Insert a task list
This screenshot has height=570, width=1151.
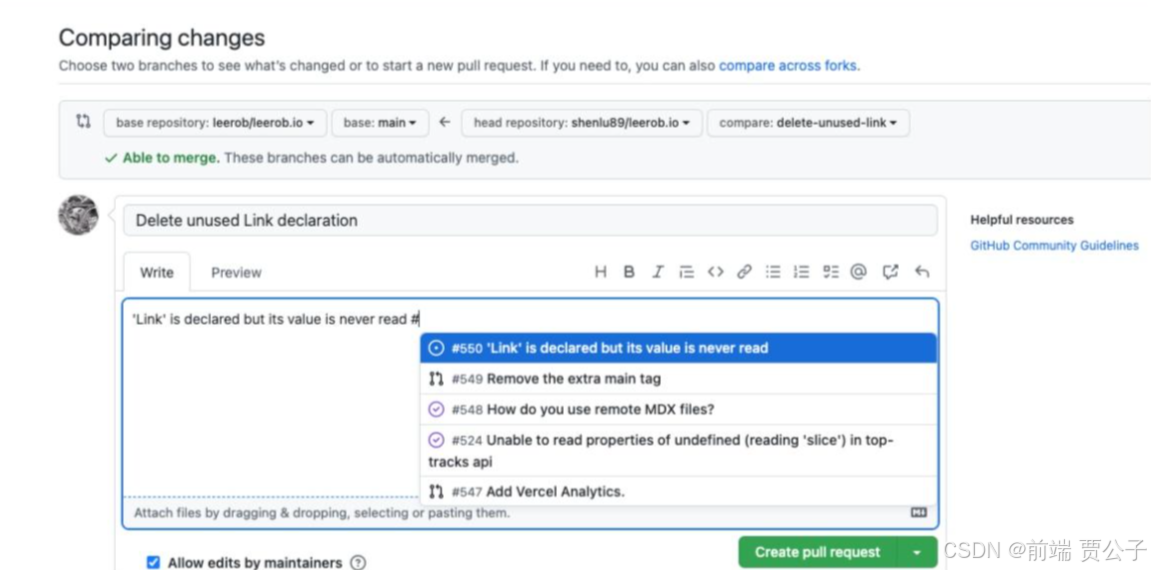point(830,272)
